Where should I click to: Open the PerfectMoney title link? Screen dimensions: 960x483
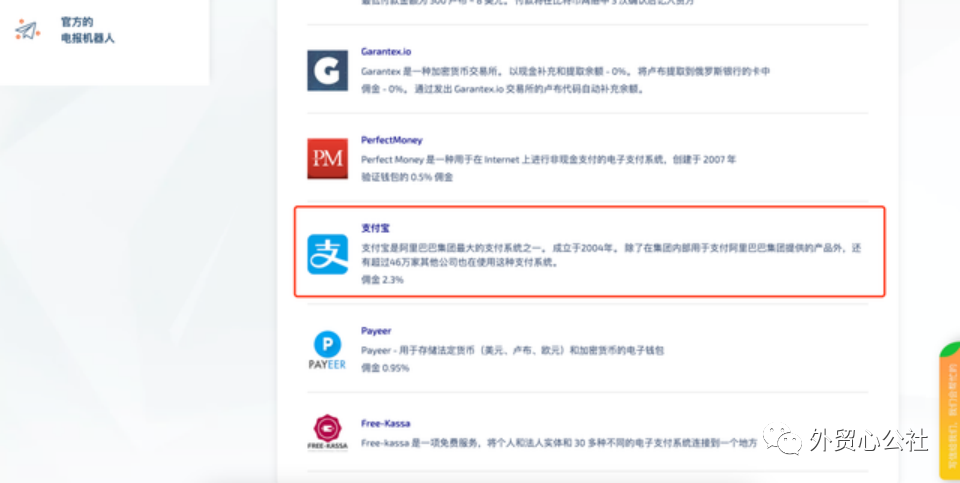click(392, 140)
